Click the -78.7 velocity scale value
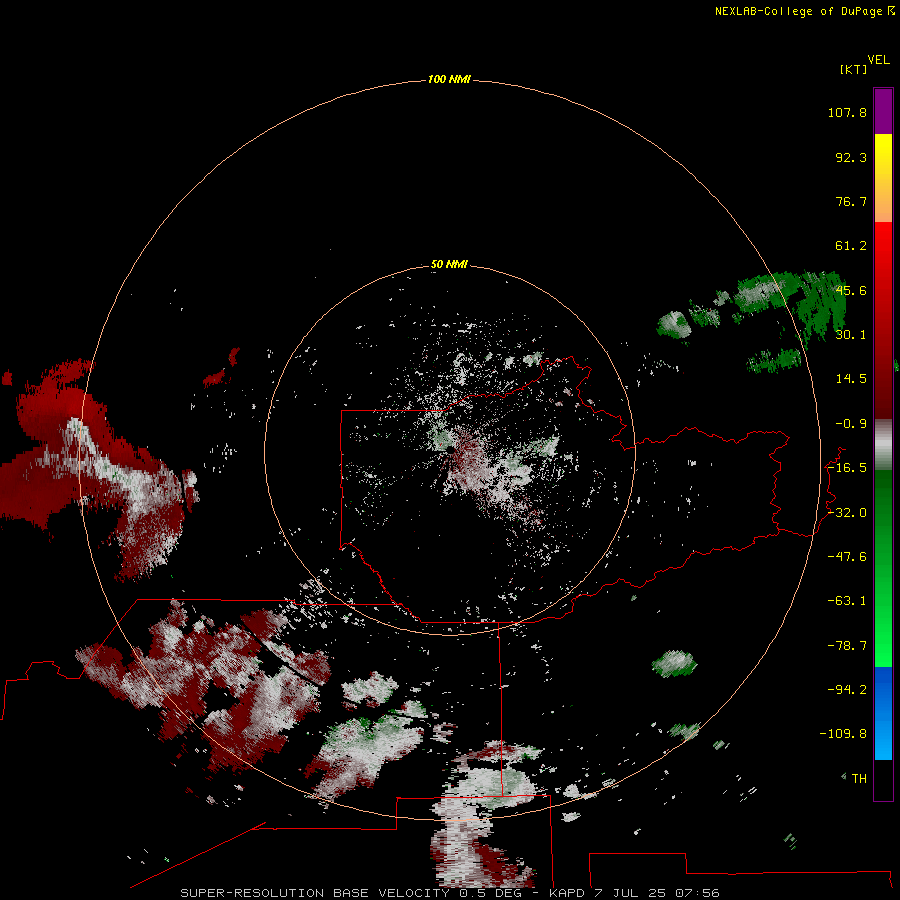This screenshot has width=900, height=900. point(847,646)
